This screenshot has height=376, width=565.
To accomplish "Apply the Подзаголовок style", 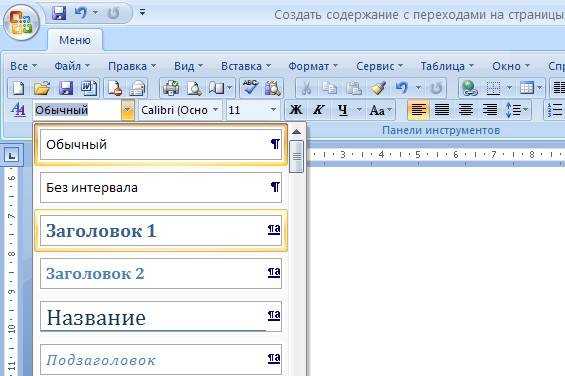I will click(161, 360).
